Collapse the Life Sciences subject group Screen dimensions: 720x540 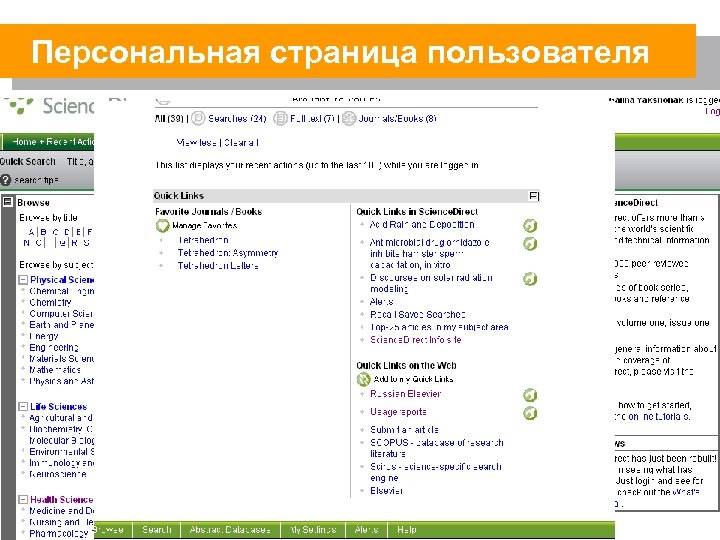point(23,406)
